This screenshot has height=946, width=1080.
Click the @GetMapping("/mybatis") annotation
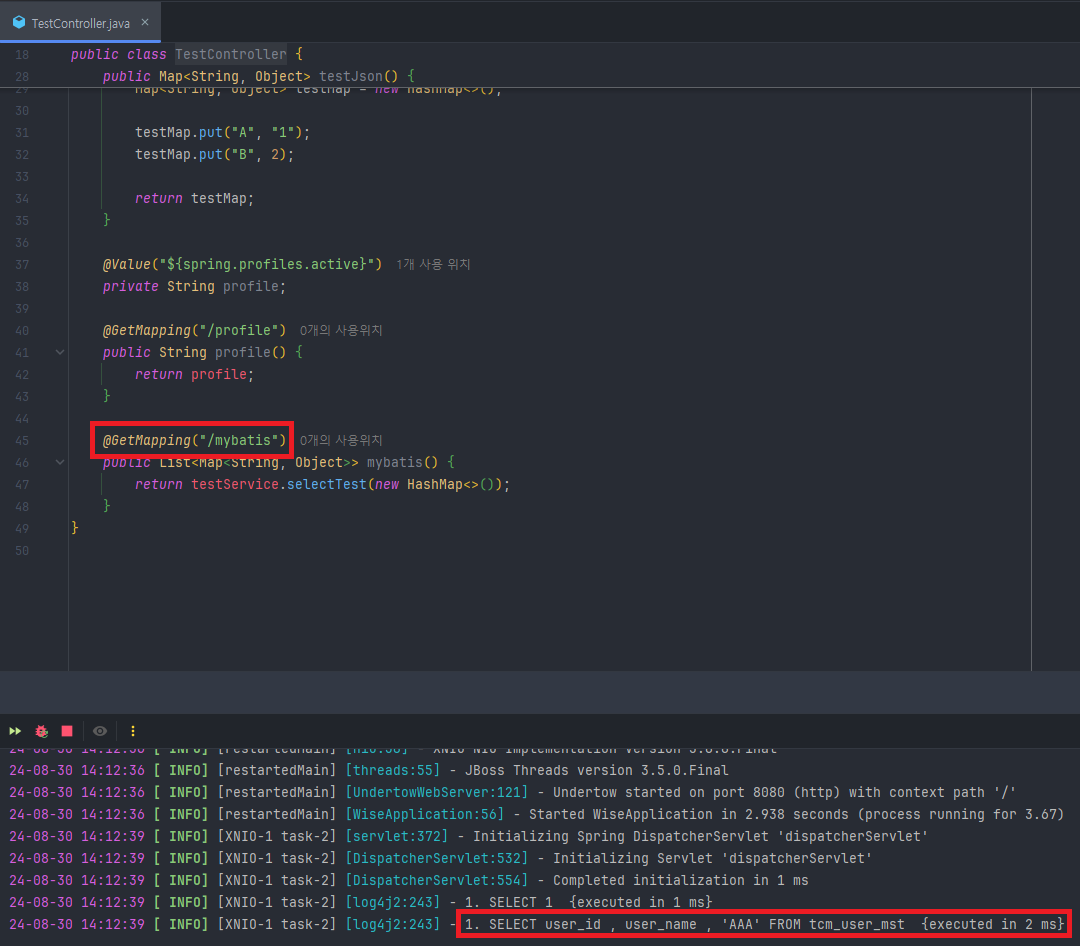click(x=194, y=440)
